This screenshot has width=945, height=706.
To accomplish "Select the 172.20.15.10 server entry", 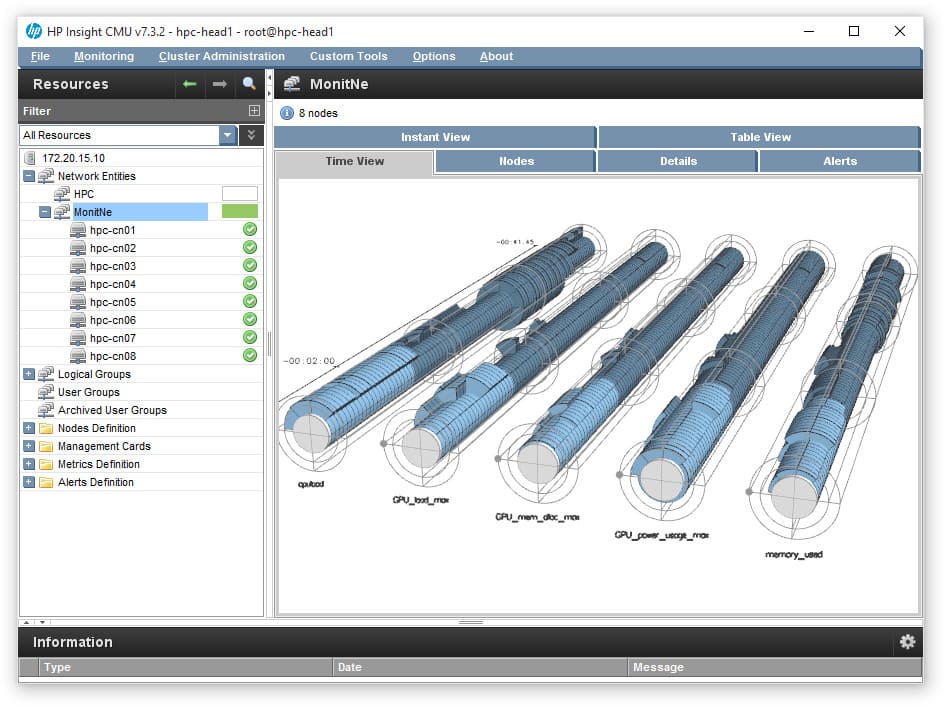I will click(x=73, y=158).
